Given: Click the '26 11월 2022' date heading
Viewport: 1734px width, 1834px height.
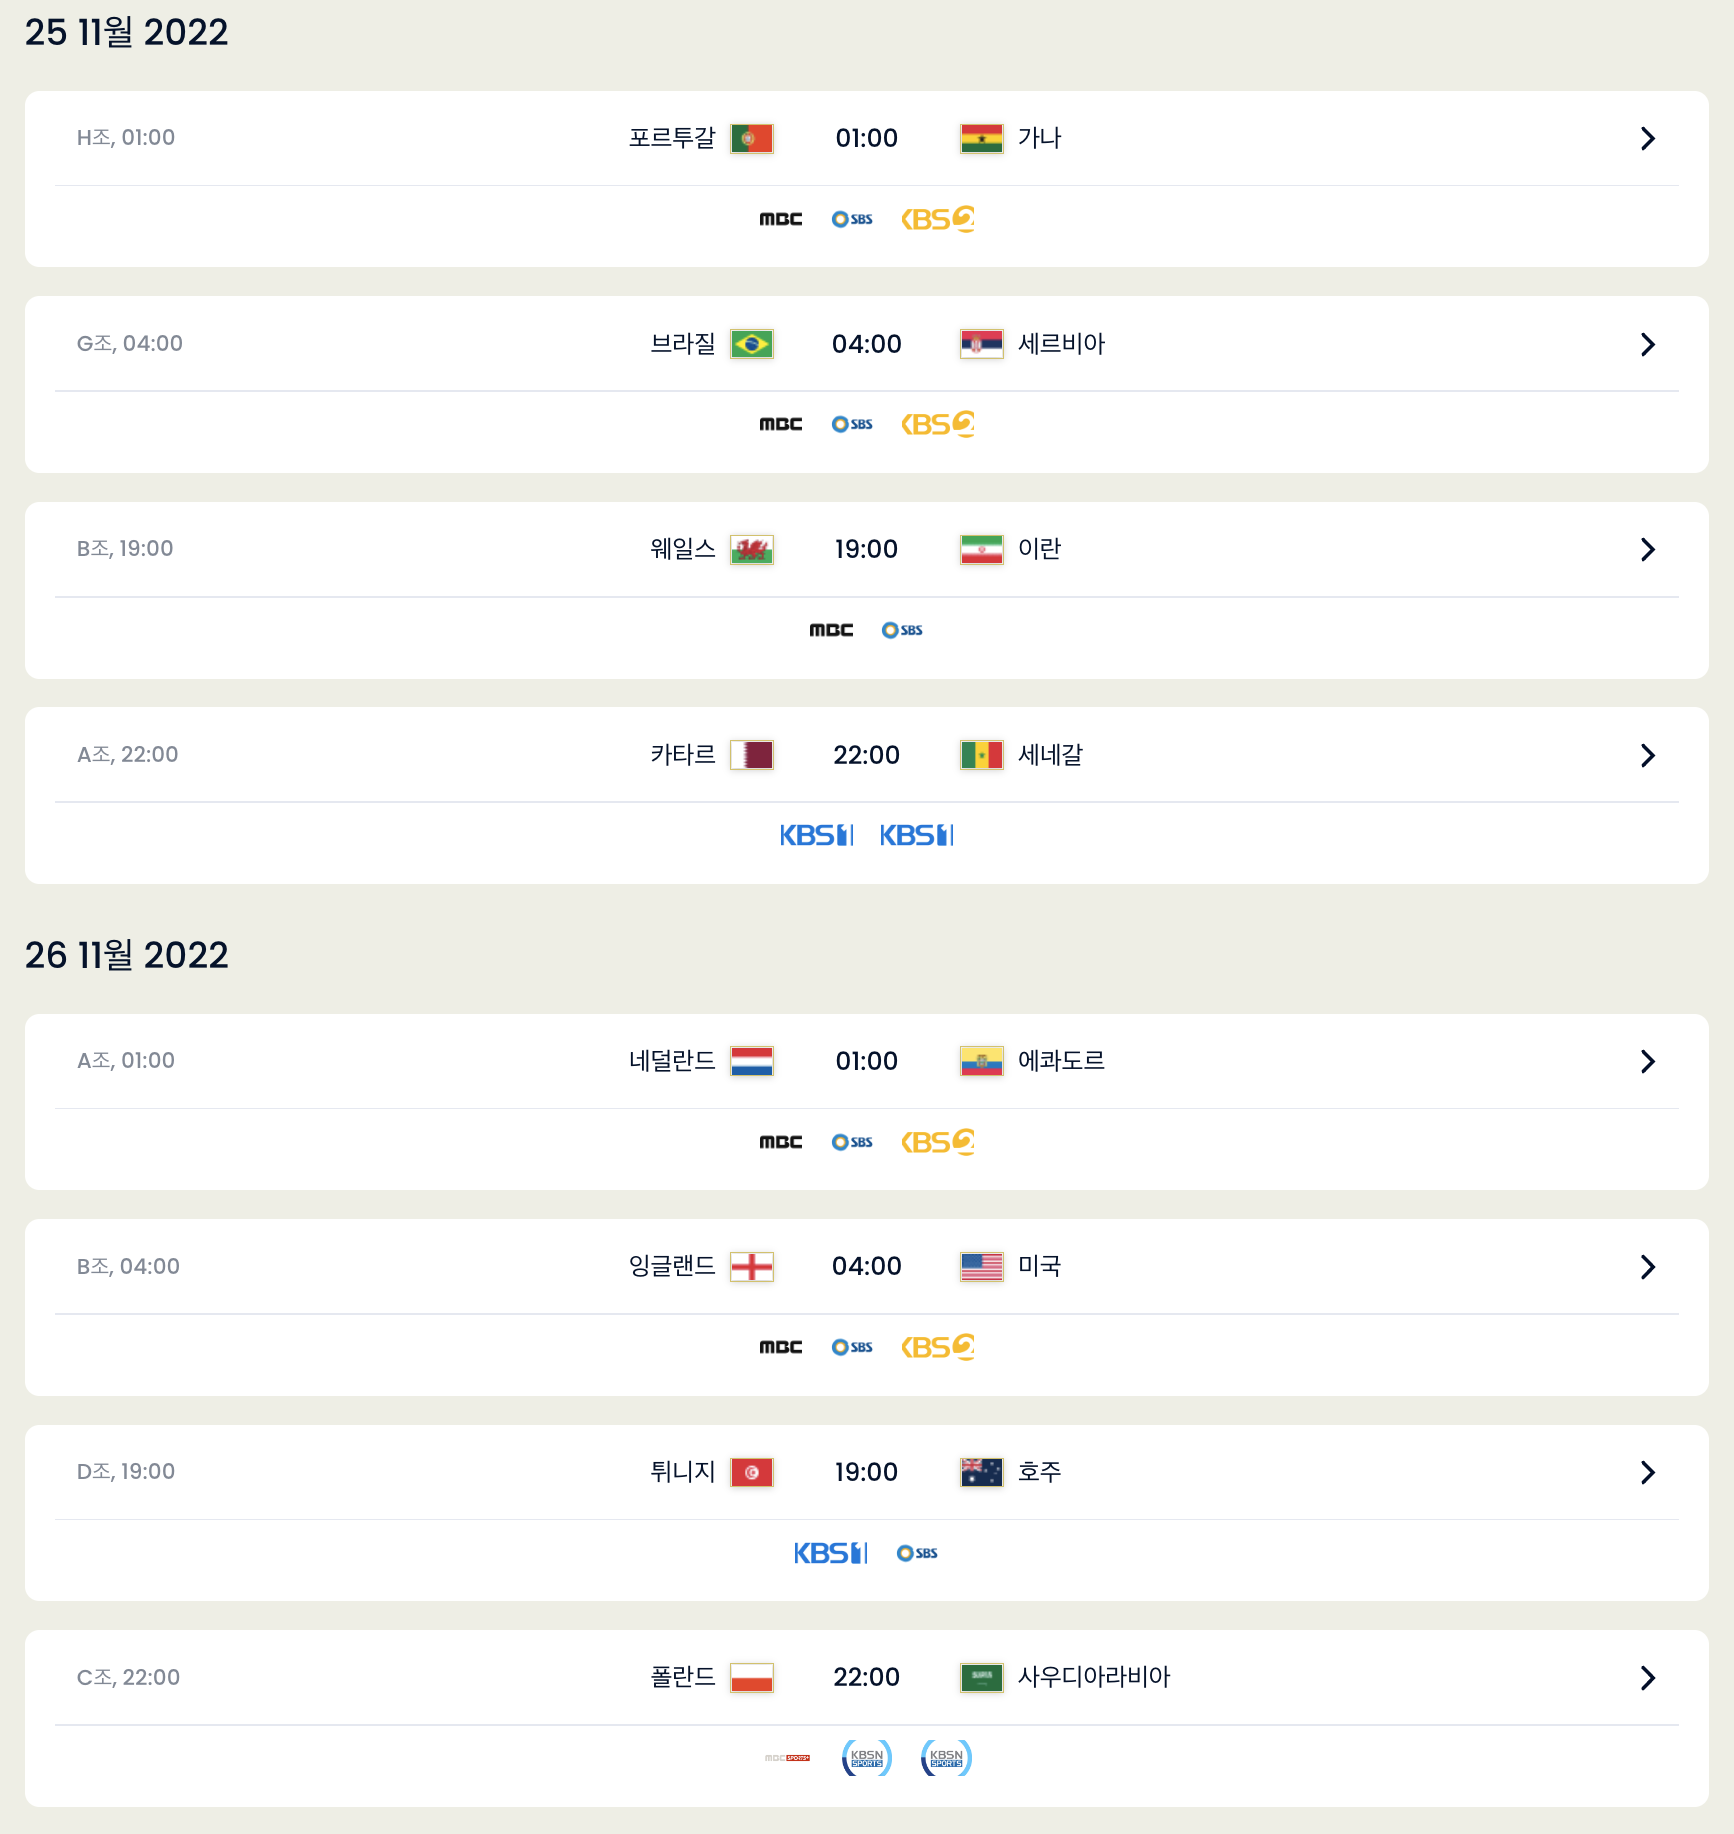Looking at the screenshot, I should tap(127, 955).
